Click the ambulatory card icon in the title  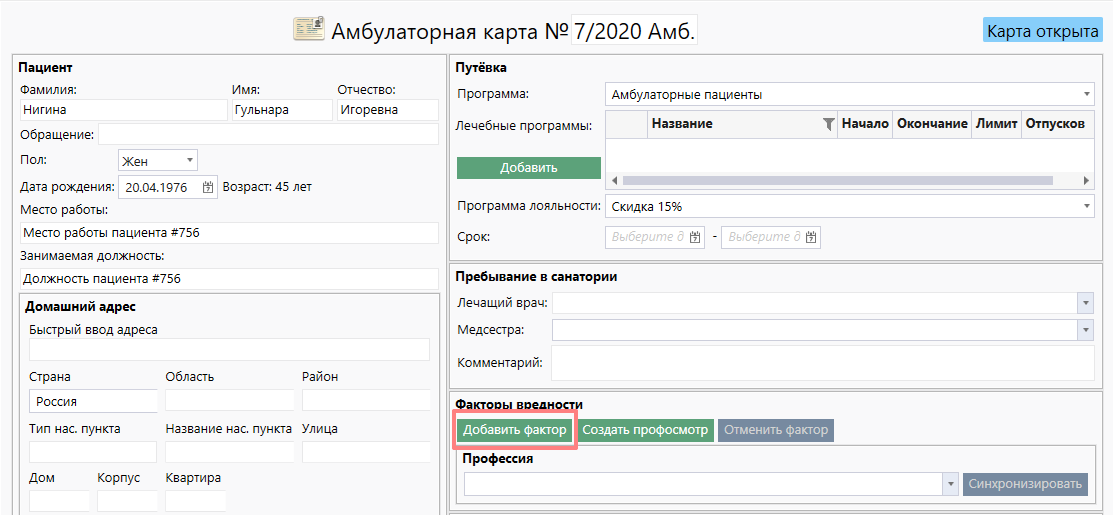coord(308,30)
